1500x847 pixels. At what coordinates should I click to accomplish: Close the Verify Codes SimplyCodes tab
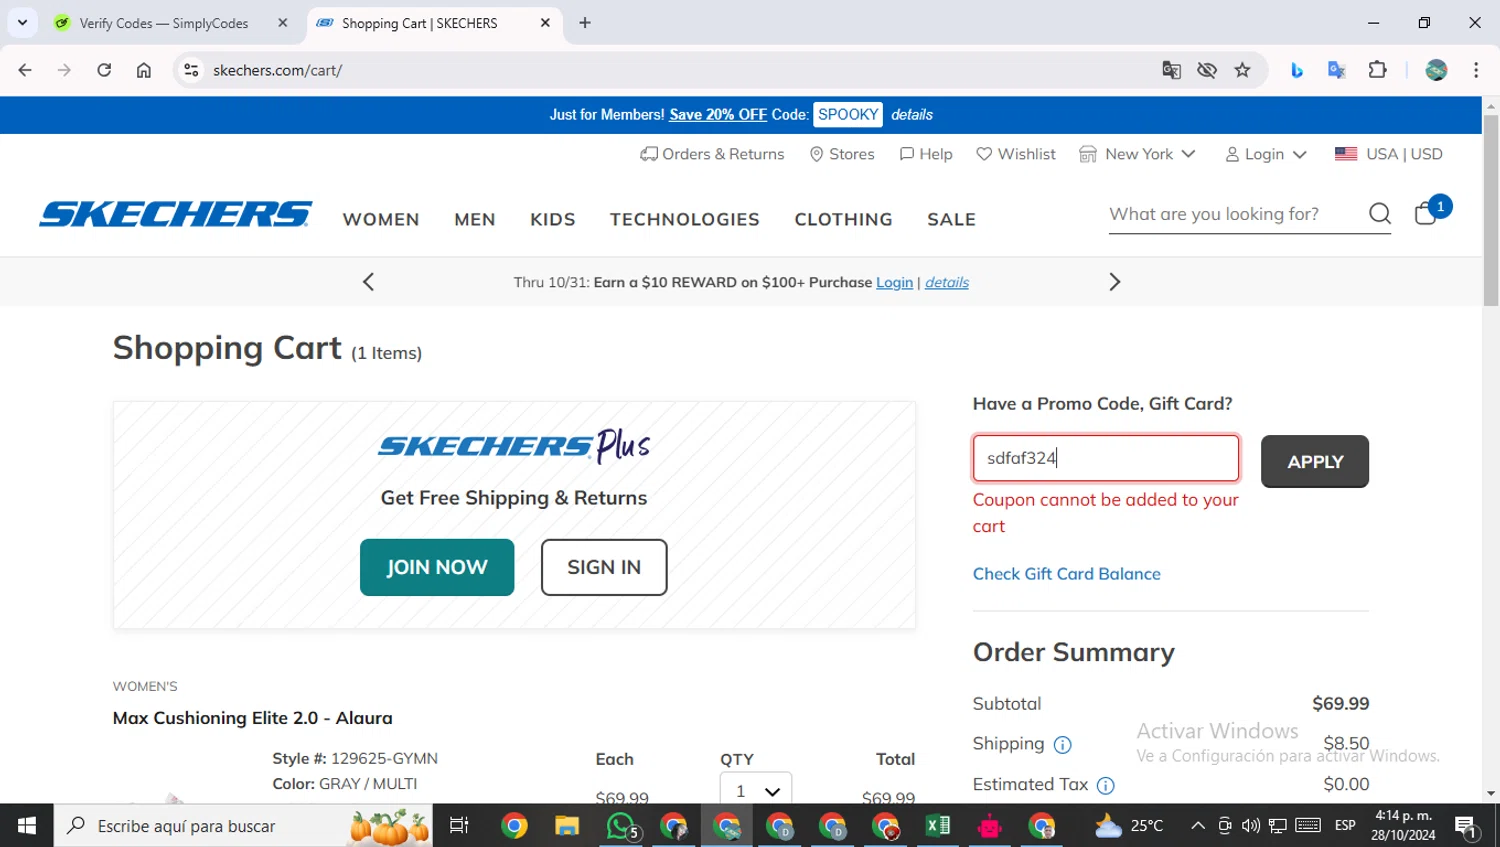click(x=283, y=23)
